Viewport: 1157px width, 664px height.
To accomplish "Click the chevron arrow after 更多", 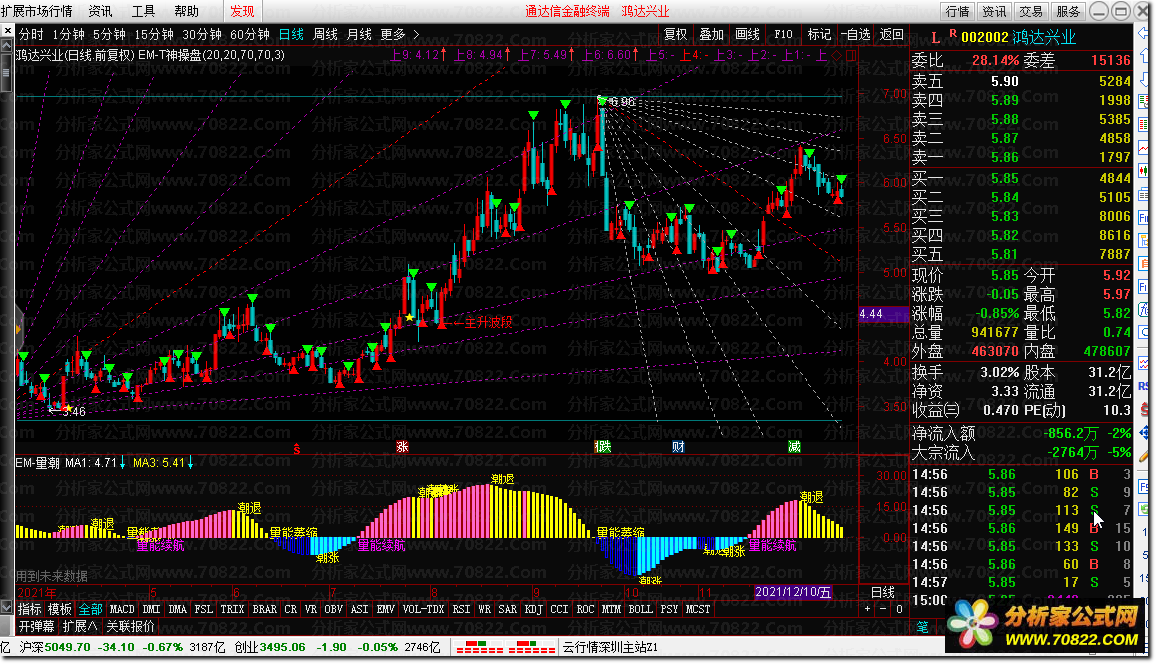I will [x=416, y=34].
